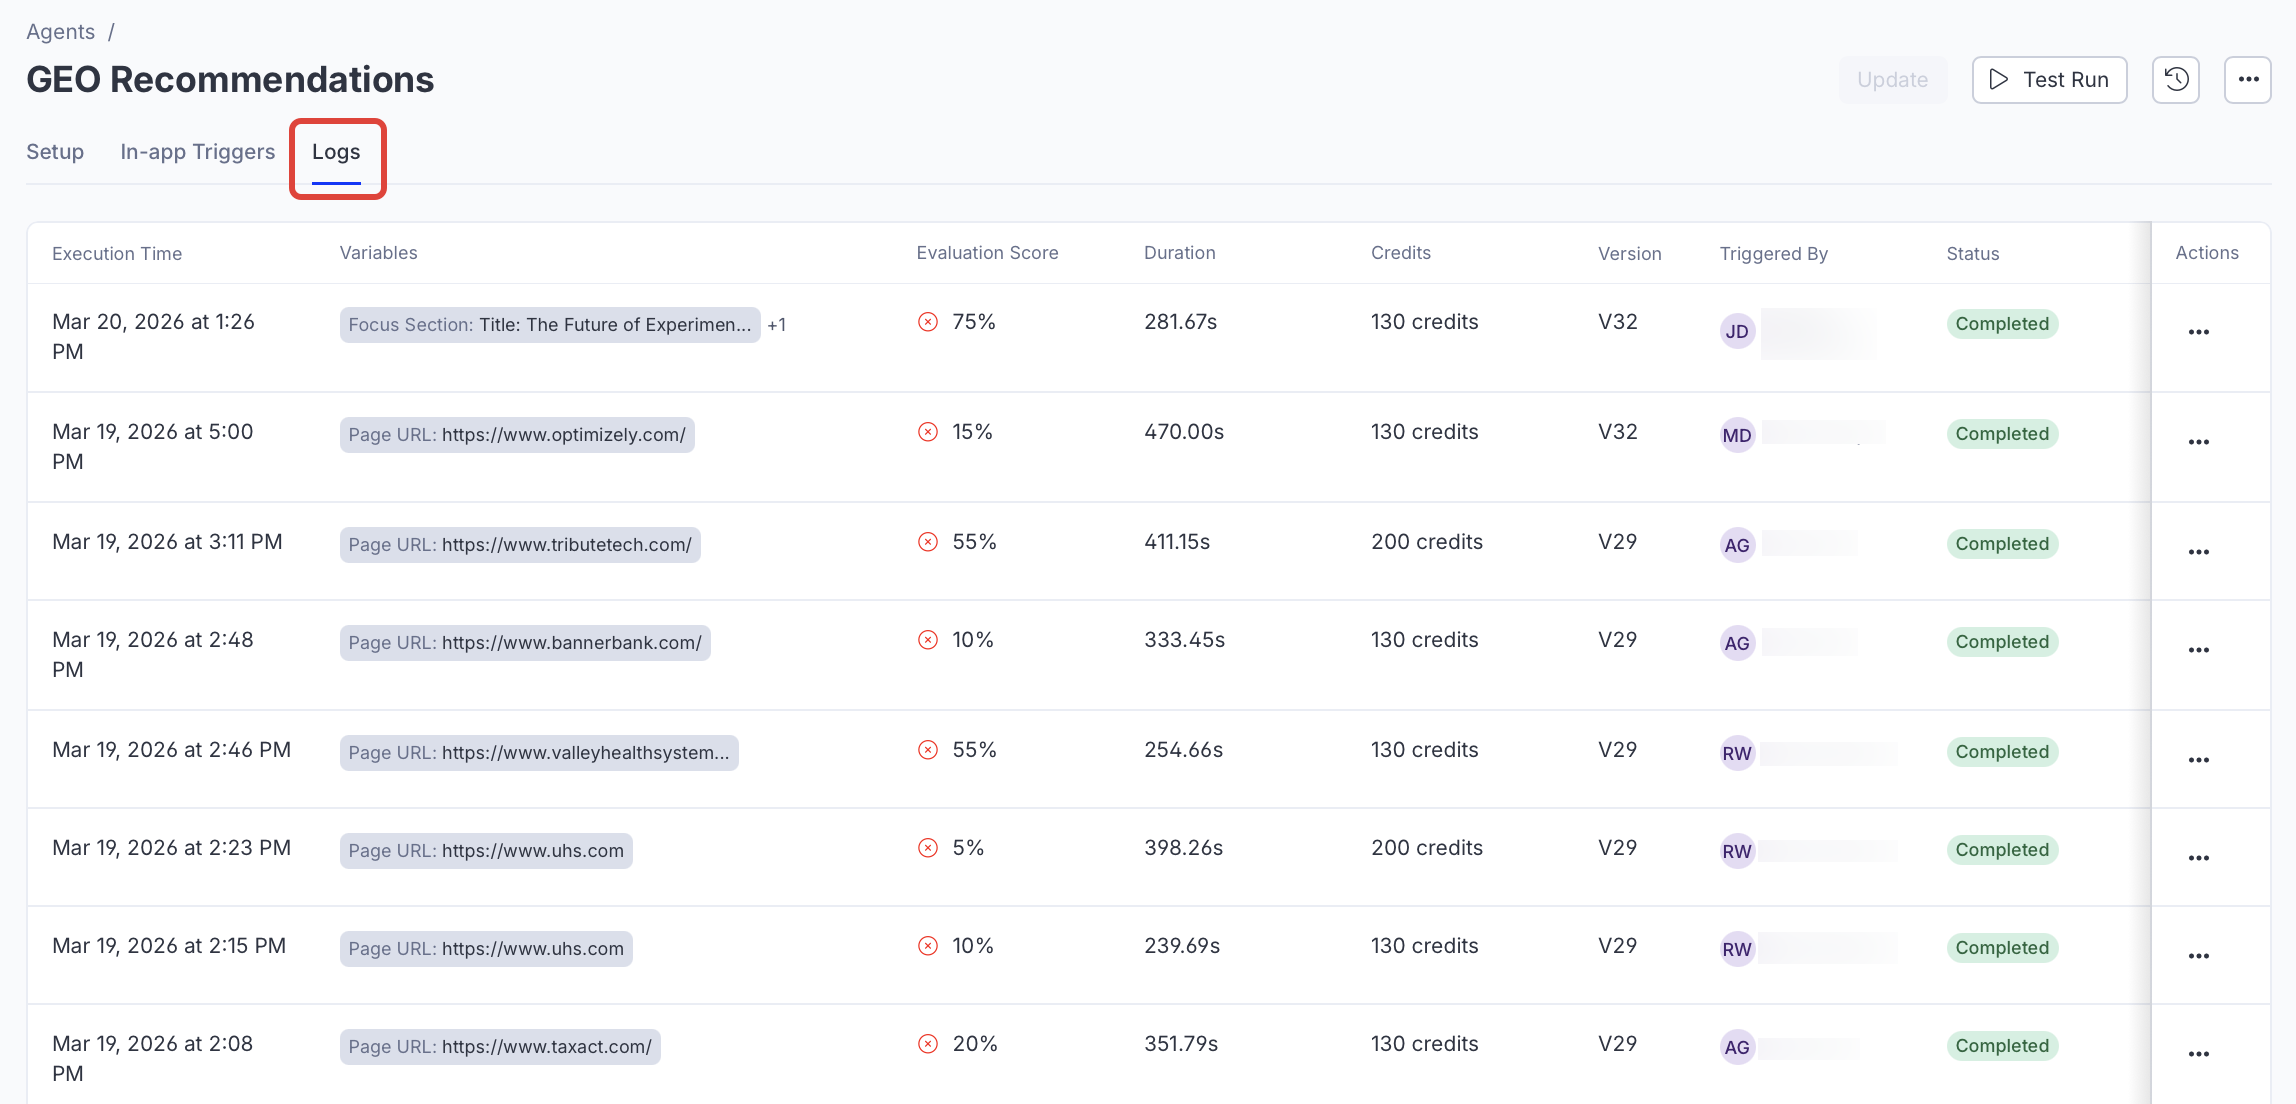The width and height of the screenshot is (2296, 1104).
Task: Select the Logs tab
Action: (x=336, y=152)
